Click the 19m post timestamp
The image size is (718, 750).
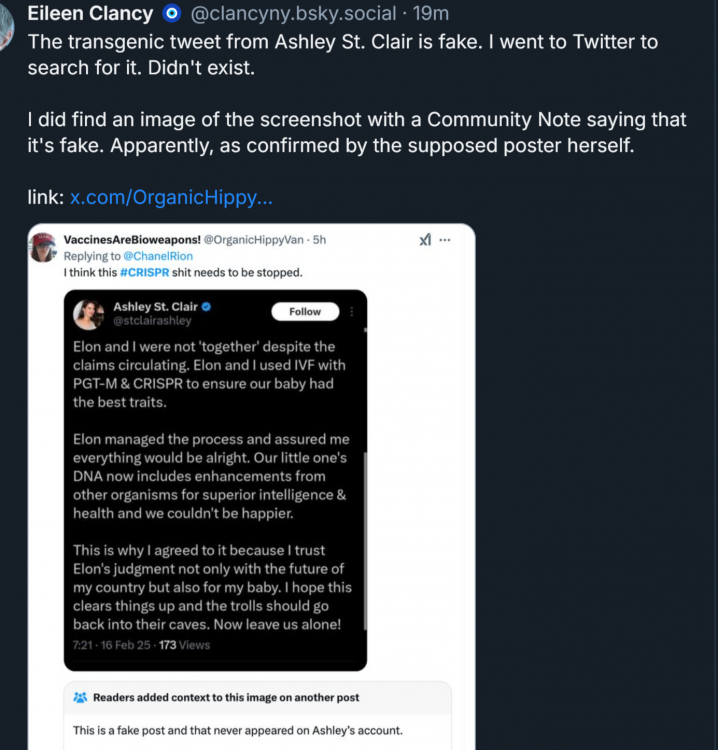pos(431,14)
